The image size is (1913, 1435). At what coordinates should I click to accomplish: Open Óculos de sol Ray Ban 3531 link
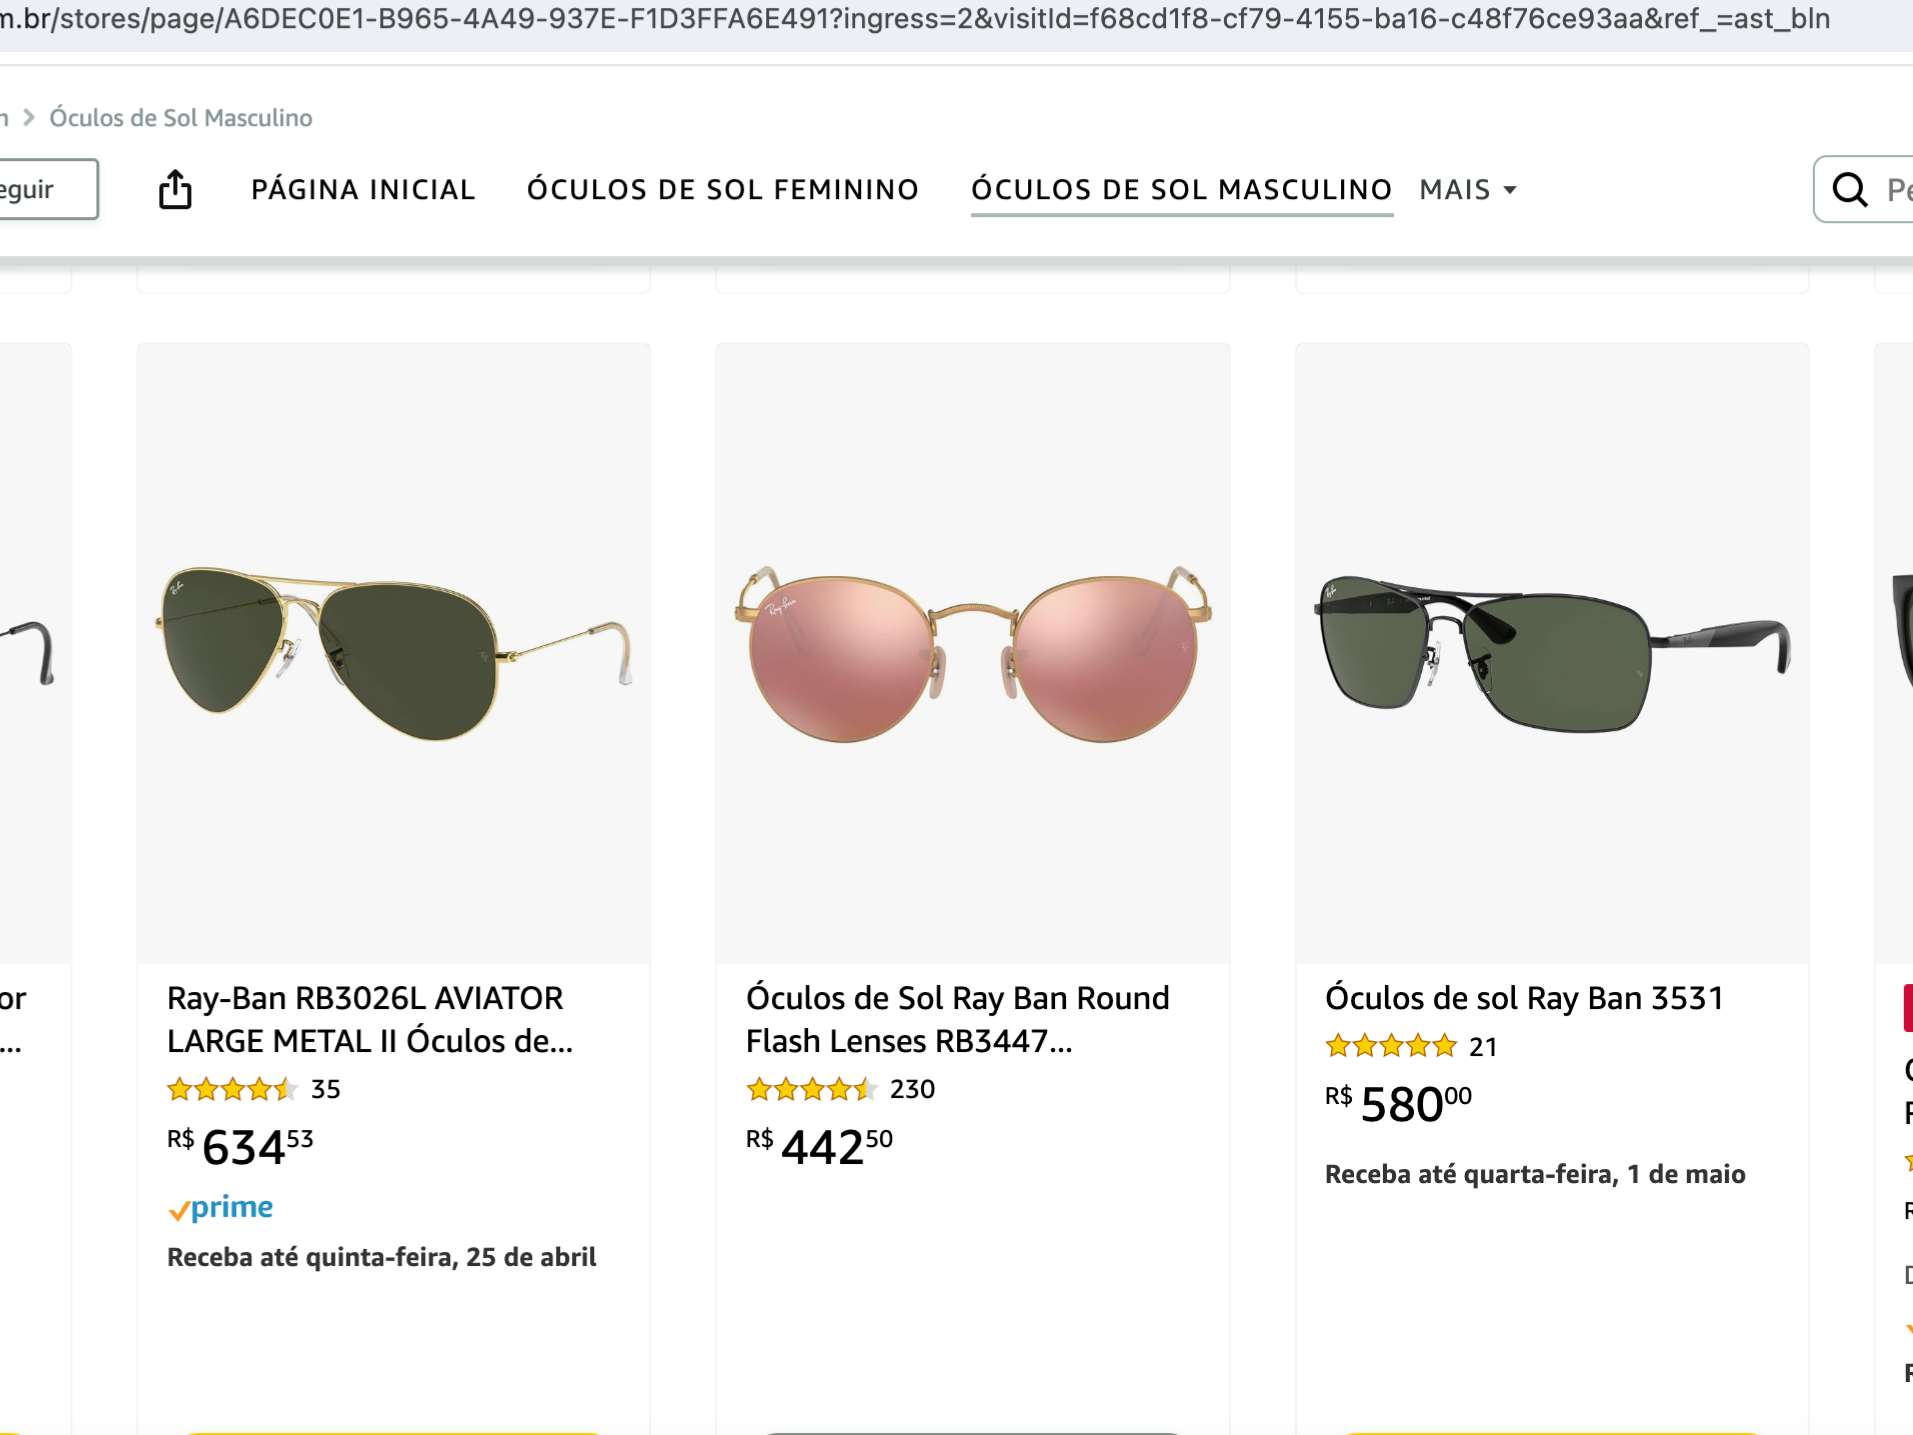(1524, 998)
